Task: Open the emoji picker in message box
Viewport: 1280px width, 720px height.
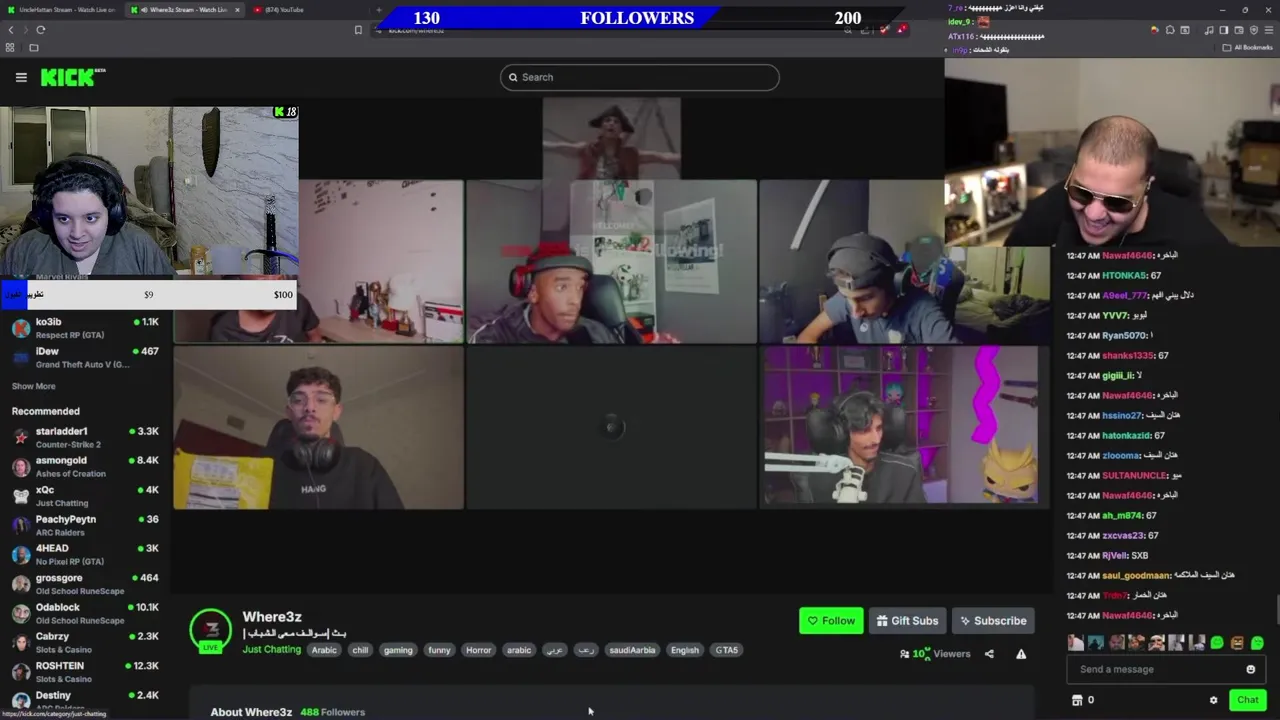Action: click(x=1250, y=669)
